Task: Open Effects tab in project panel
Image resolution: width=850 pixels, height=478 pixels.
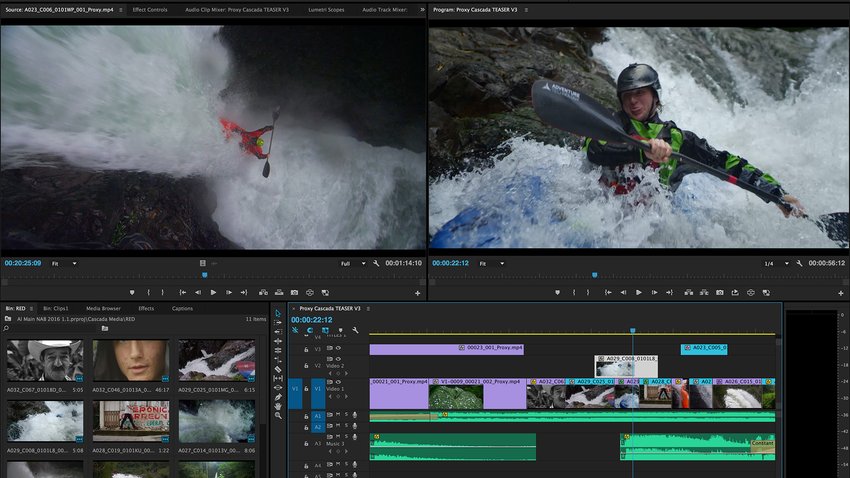Action: [x=146, y=308]
